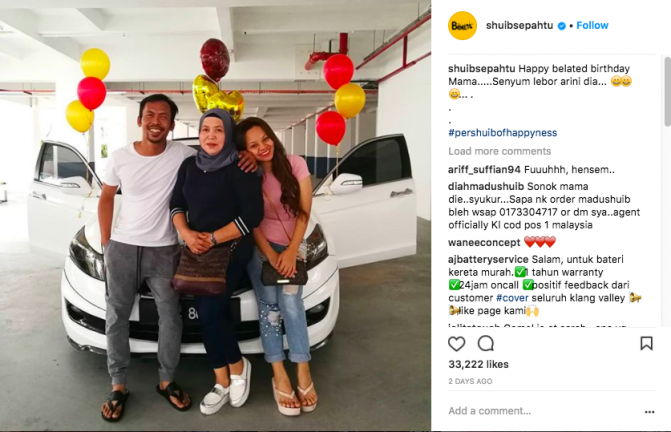Open comments via speech bubble icon

point(486,343)
